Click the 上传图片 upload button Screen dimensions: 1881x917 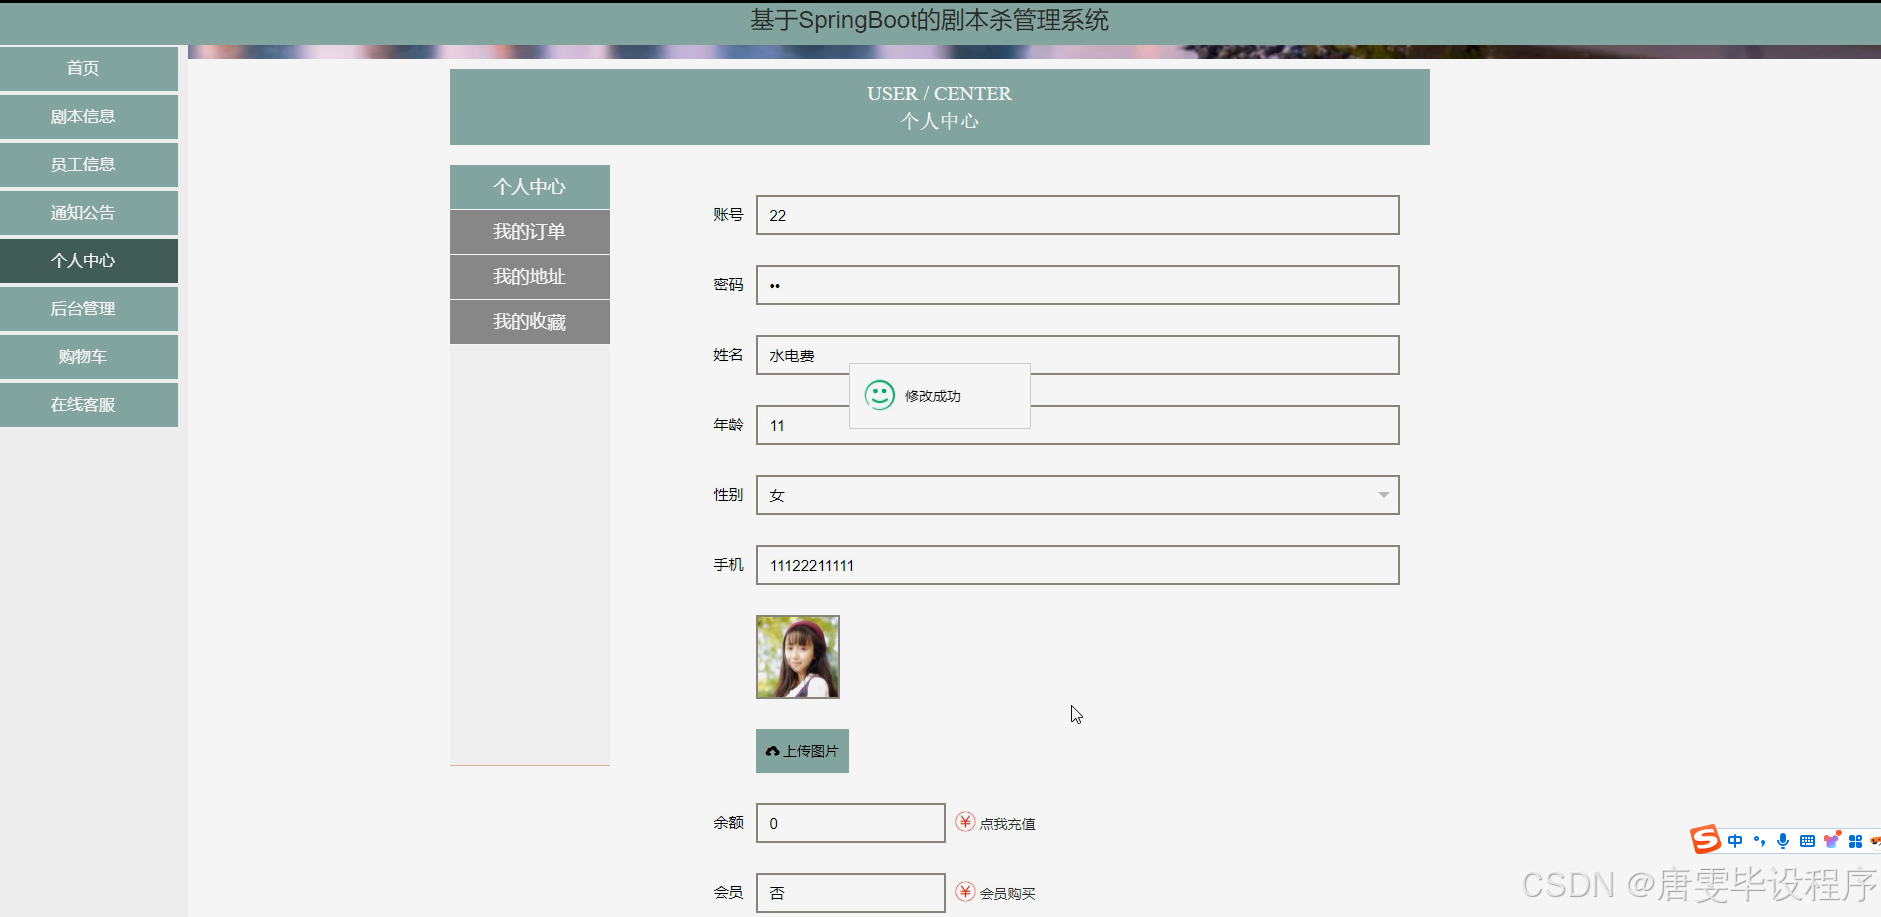pos(802,751)
